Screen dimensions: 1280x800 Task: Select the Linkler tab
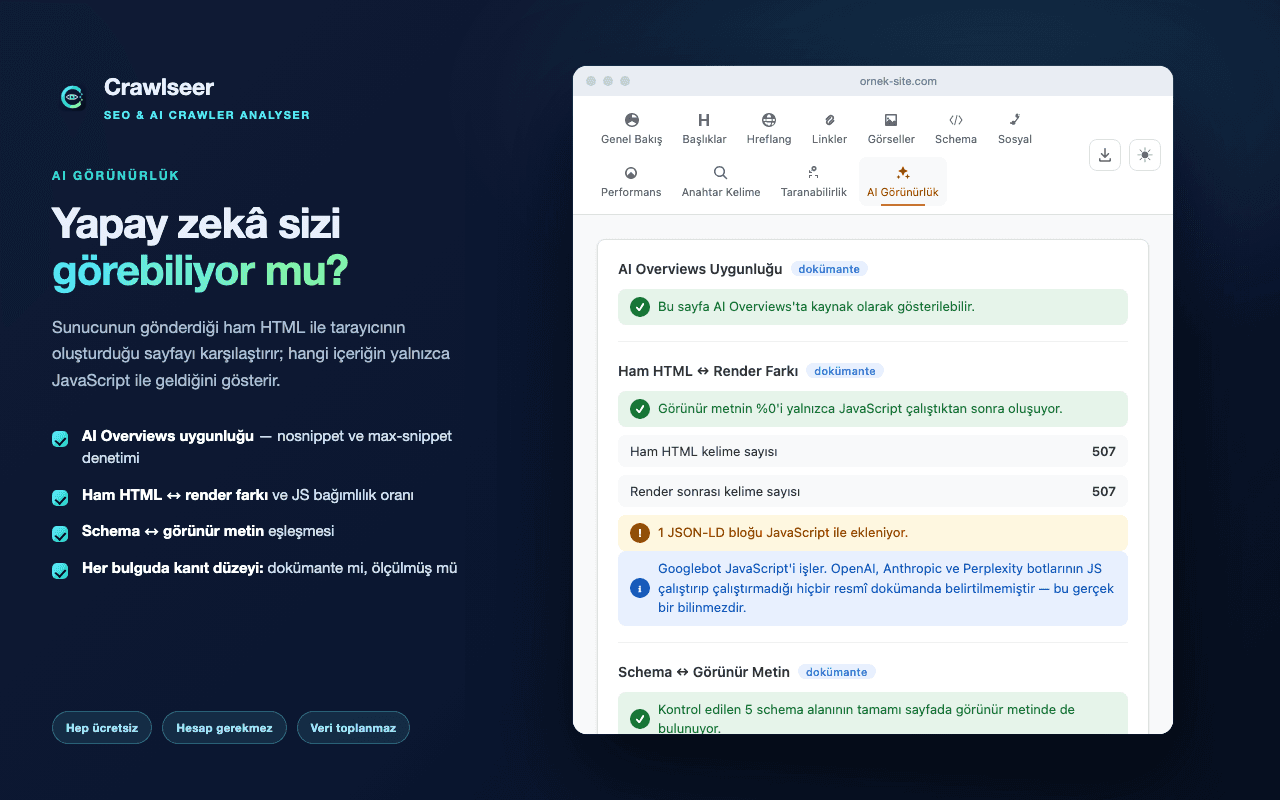tap(829, 129)
